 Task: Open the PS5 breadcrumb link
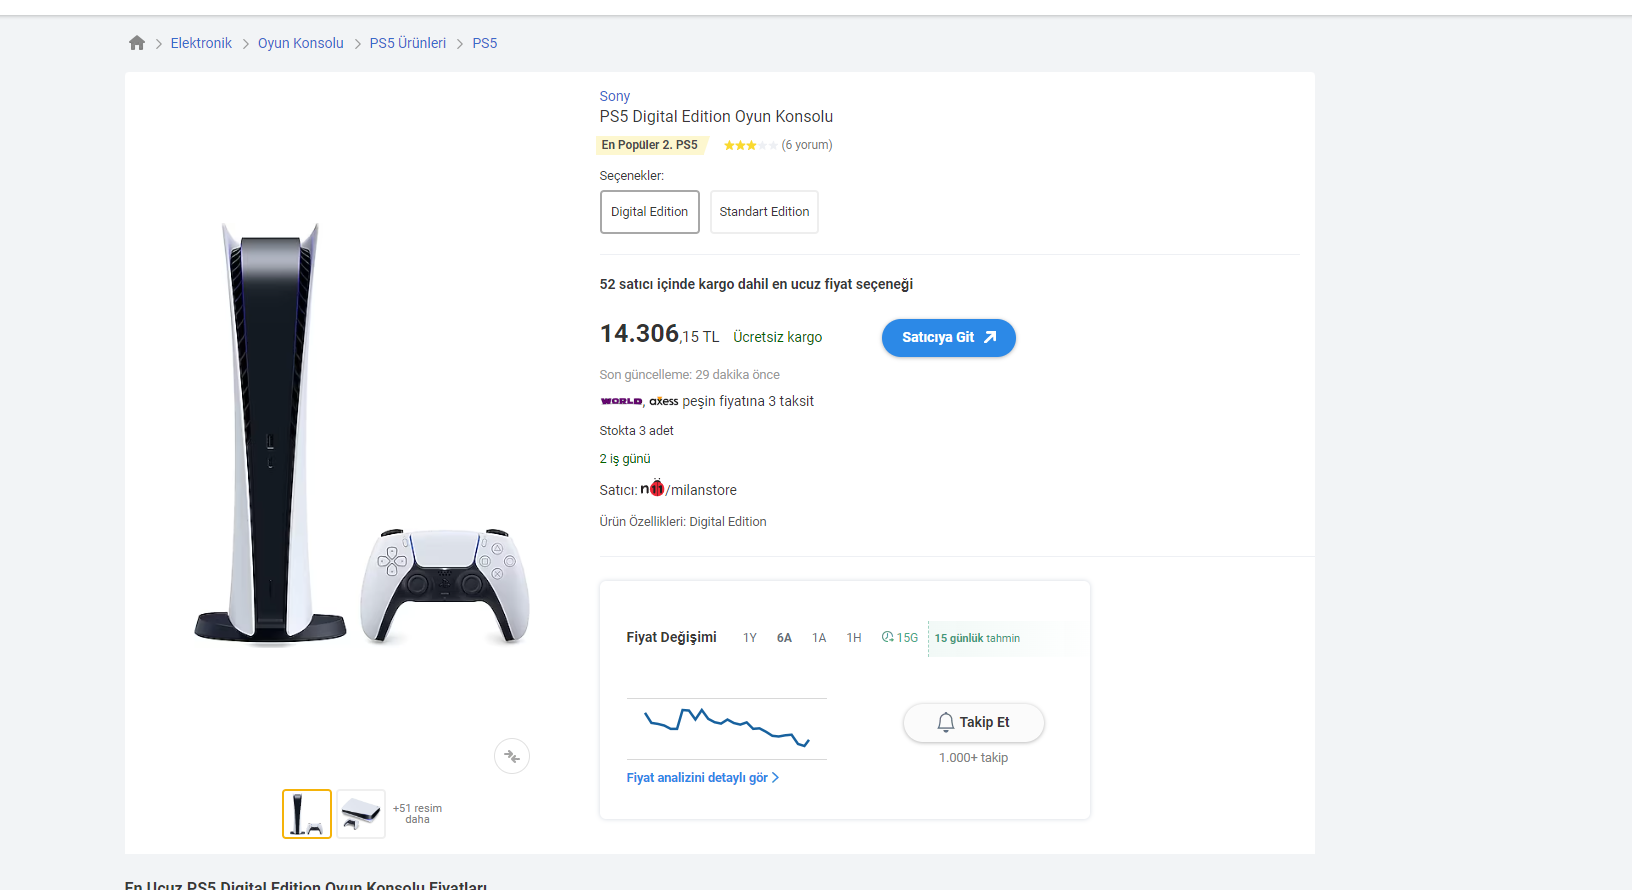[485, 43]
